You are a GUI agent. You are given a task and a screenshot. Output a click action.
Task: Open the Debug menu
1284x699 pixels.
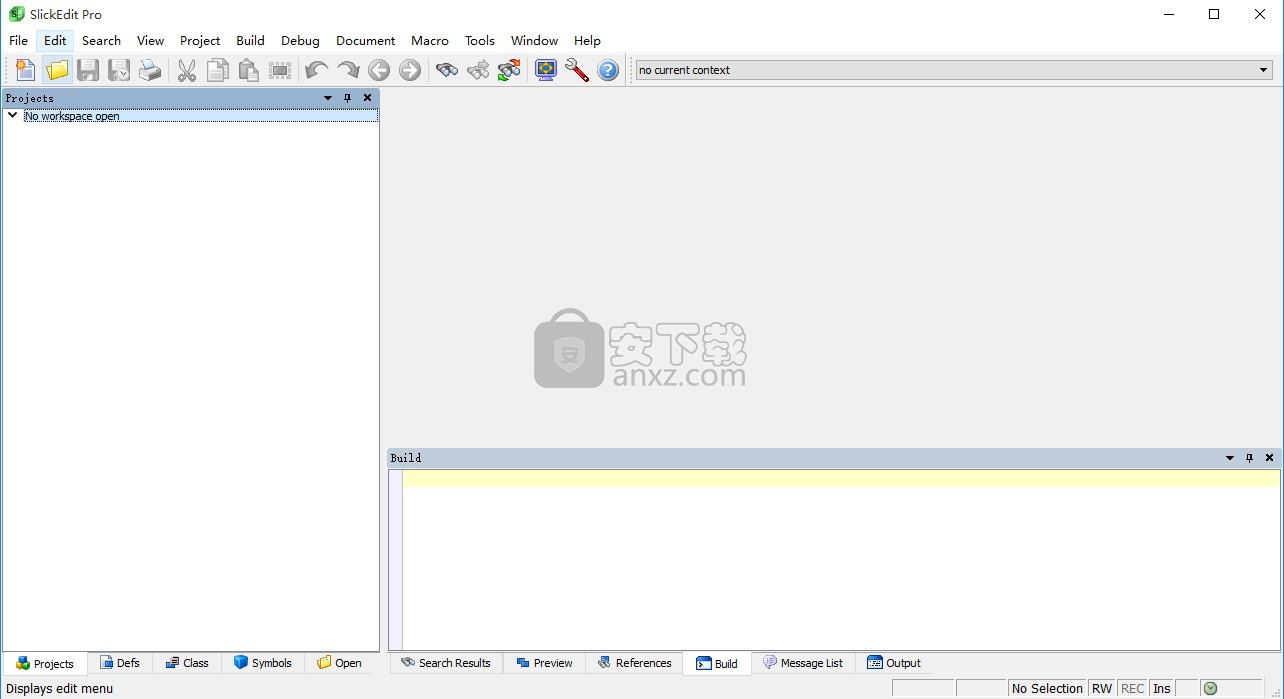pyautogui.click(x=300, y=41)
